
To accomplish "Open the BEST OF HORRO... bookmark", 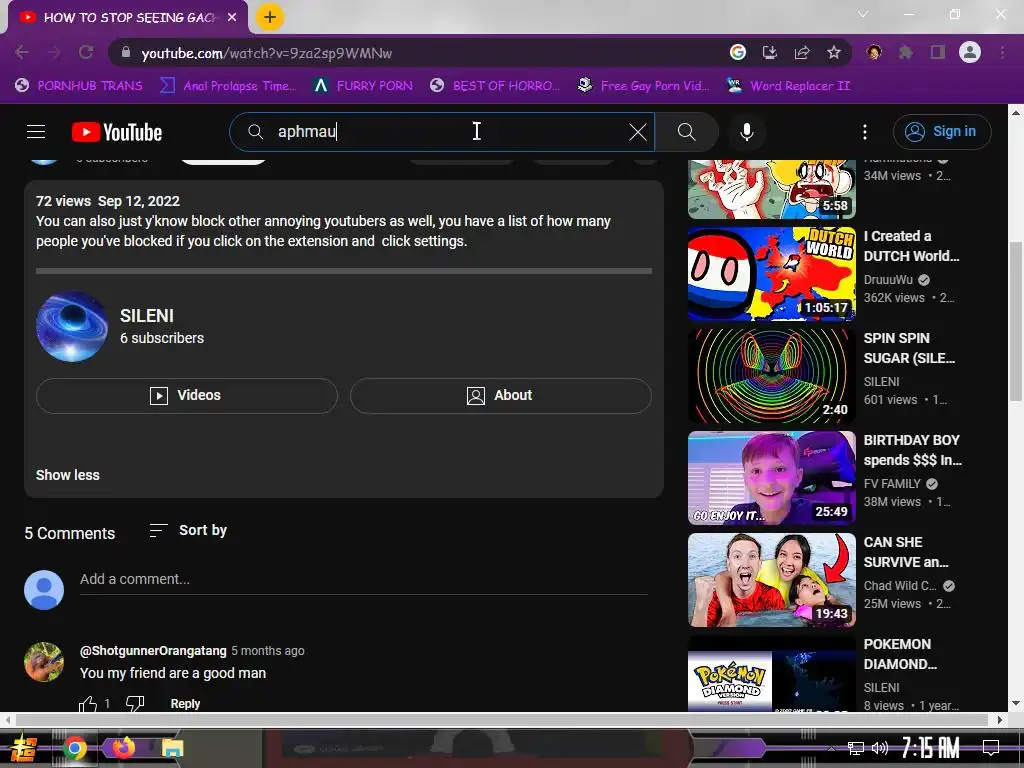I will [495, 86].
